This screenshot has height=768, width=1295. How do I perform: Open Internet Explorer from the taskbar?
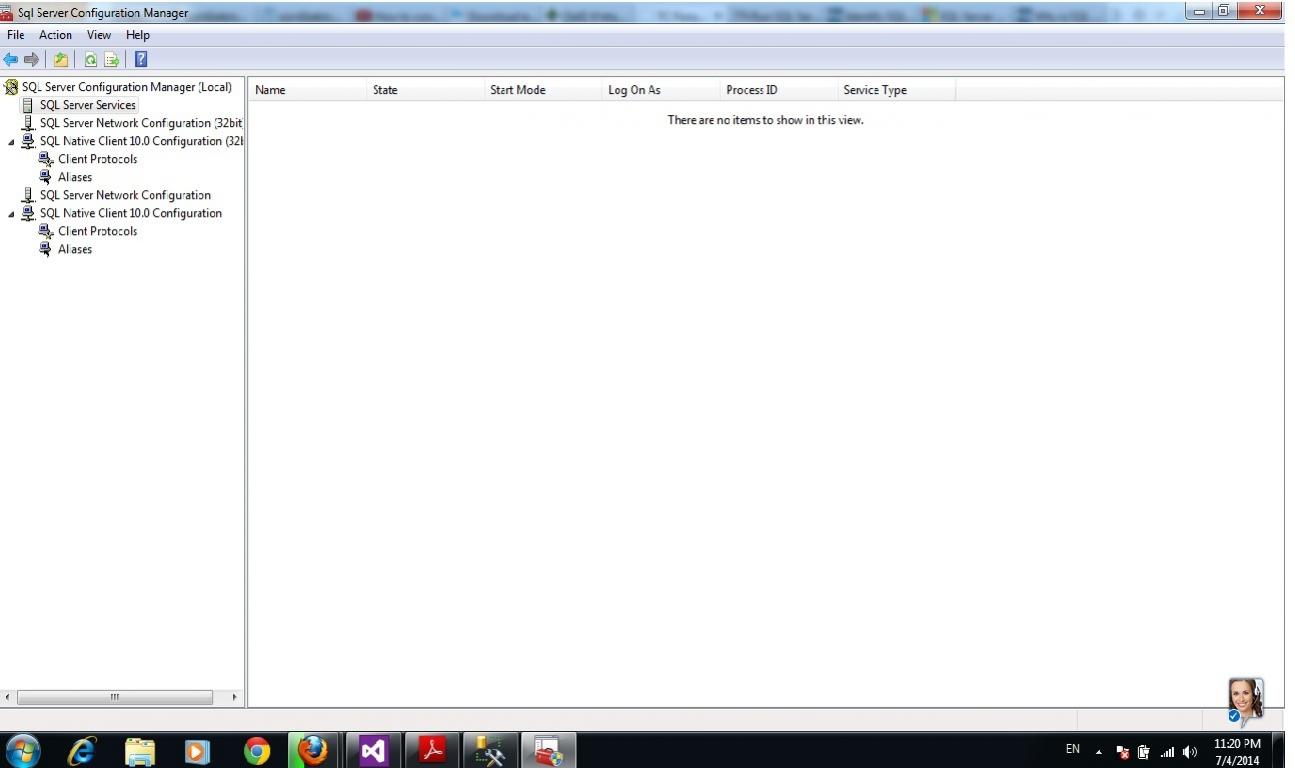click(82, 750)
